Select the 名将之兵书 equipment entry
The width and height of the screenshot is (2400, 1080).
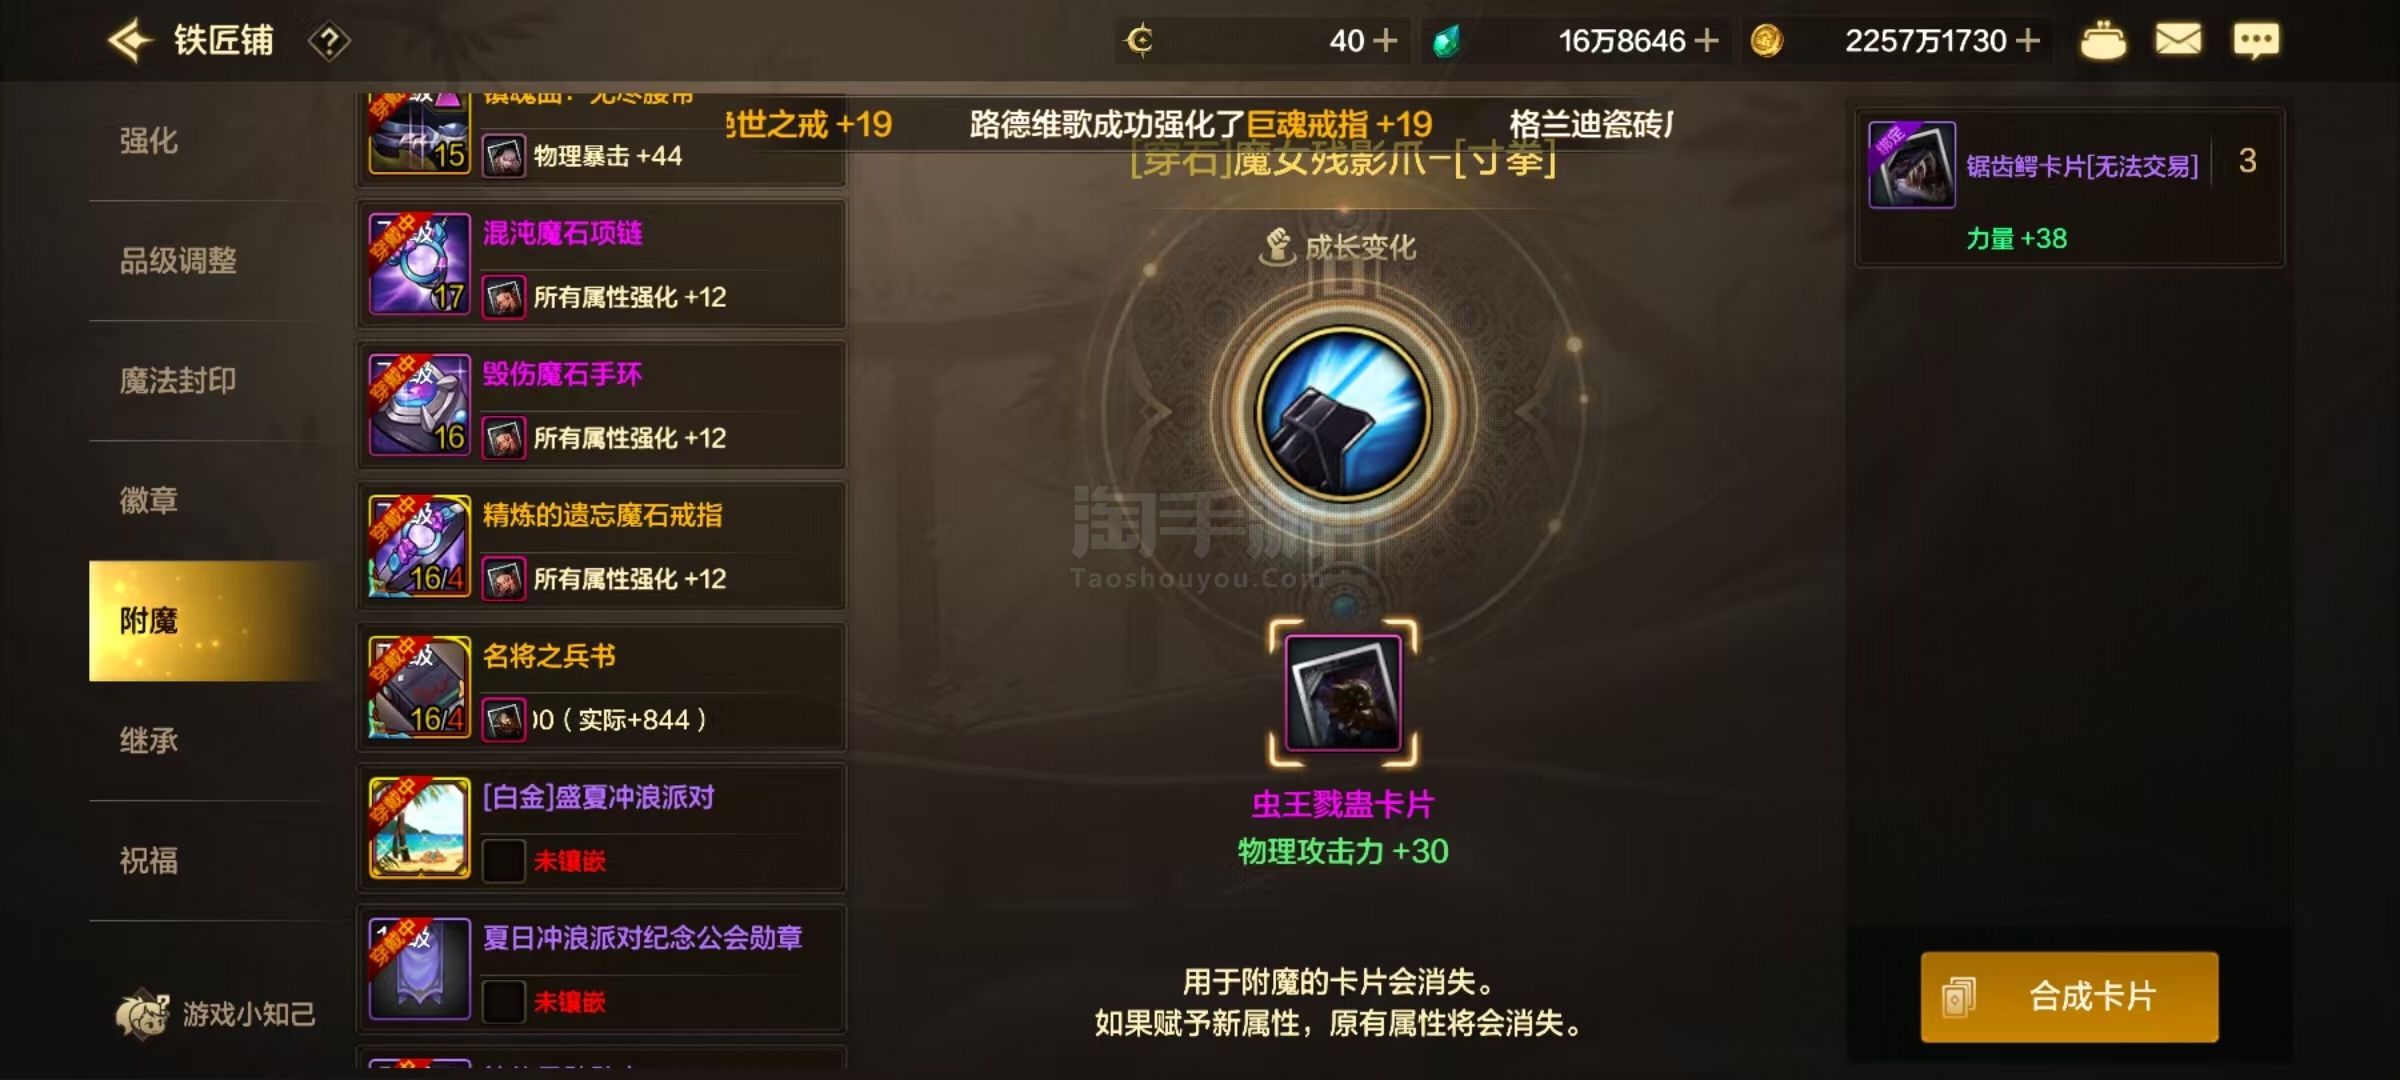602,688
